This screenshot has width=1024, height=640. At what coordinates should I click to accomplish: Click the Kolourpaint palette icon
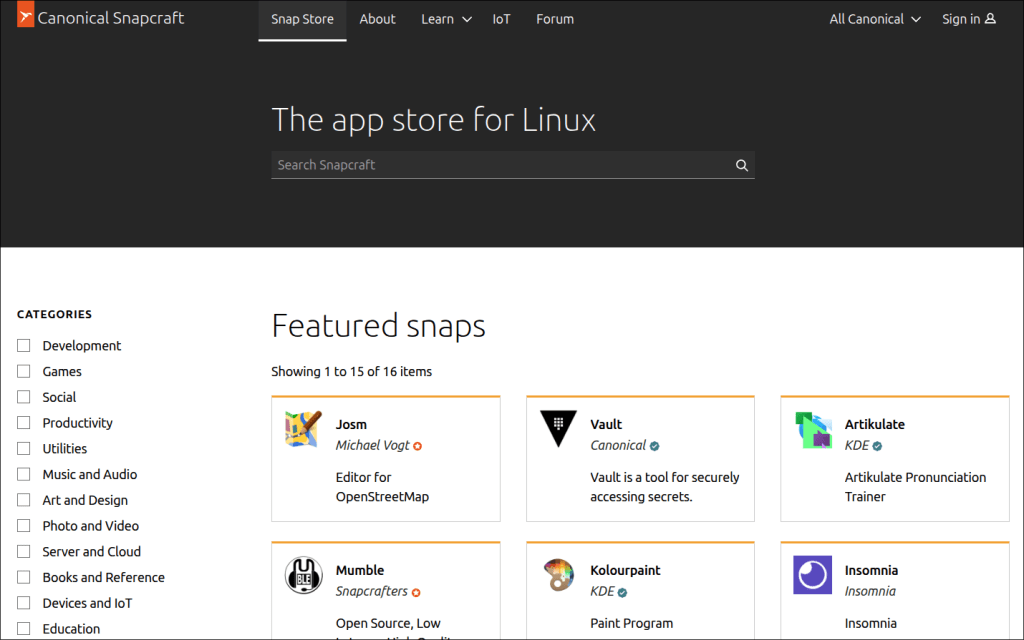coord(558,575)
